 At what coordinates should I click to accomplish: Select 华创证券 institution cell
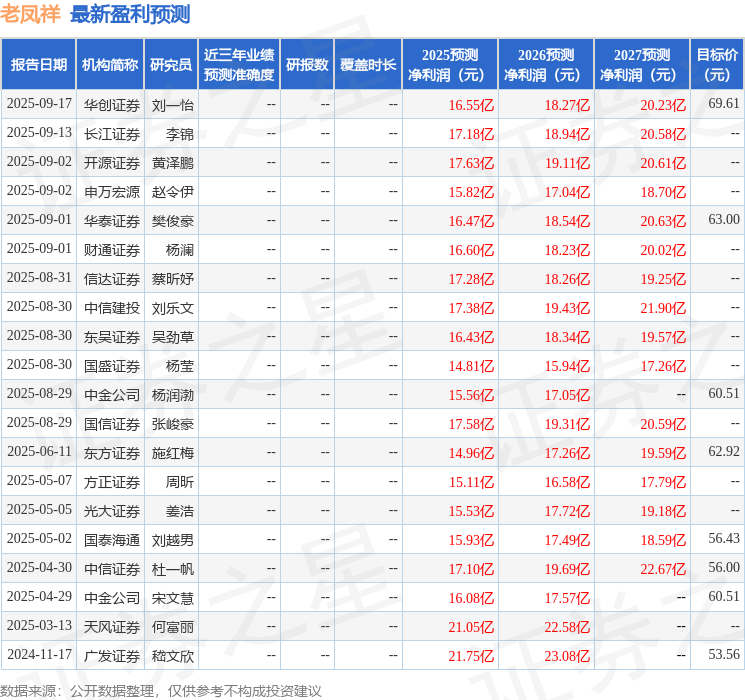point(112,105)
